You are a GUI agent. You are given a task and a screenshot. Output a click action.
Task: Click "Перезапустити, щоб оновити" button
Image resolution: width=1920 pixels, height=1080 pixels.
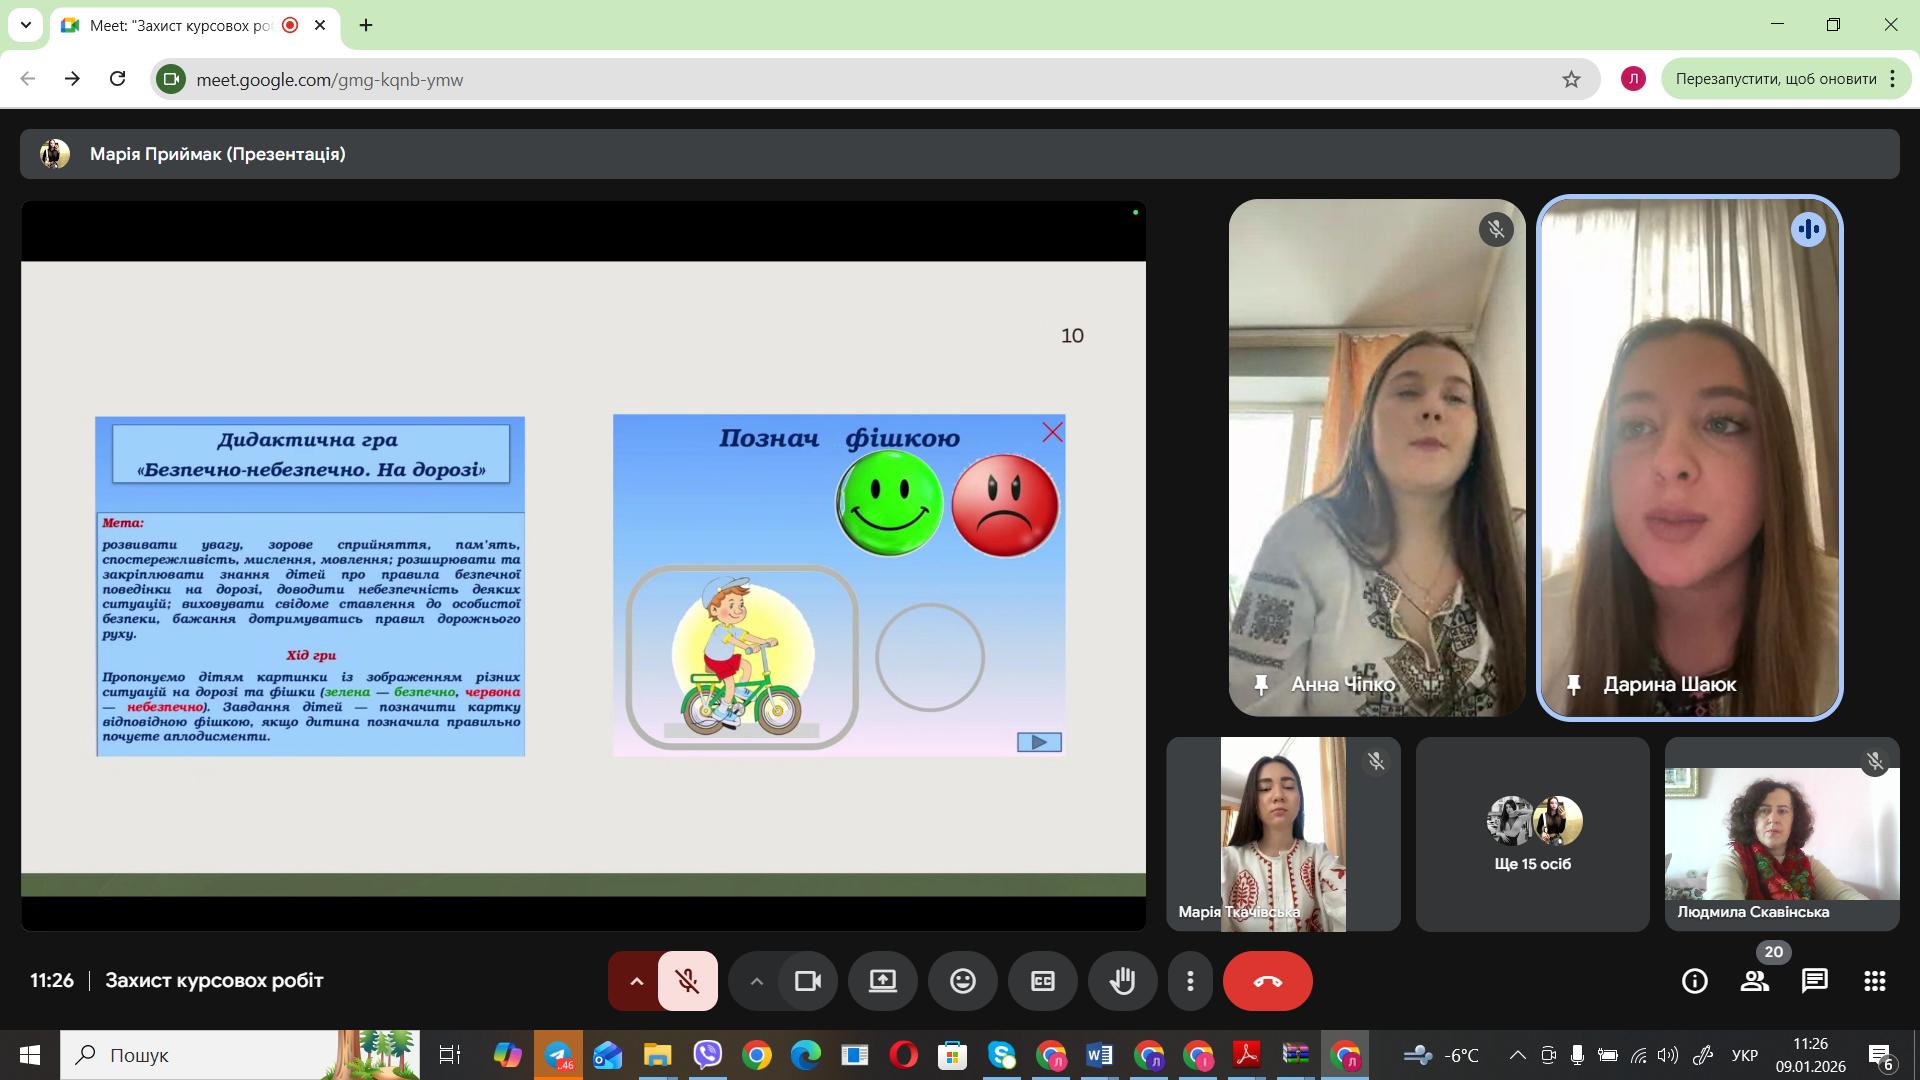[1775, 79]
